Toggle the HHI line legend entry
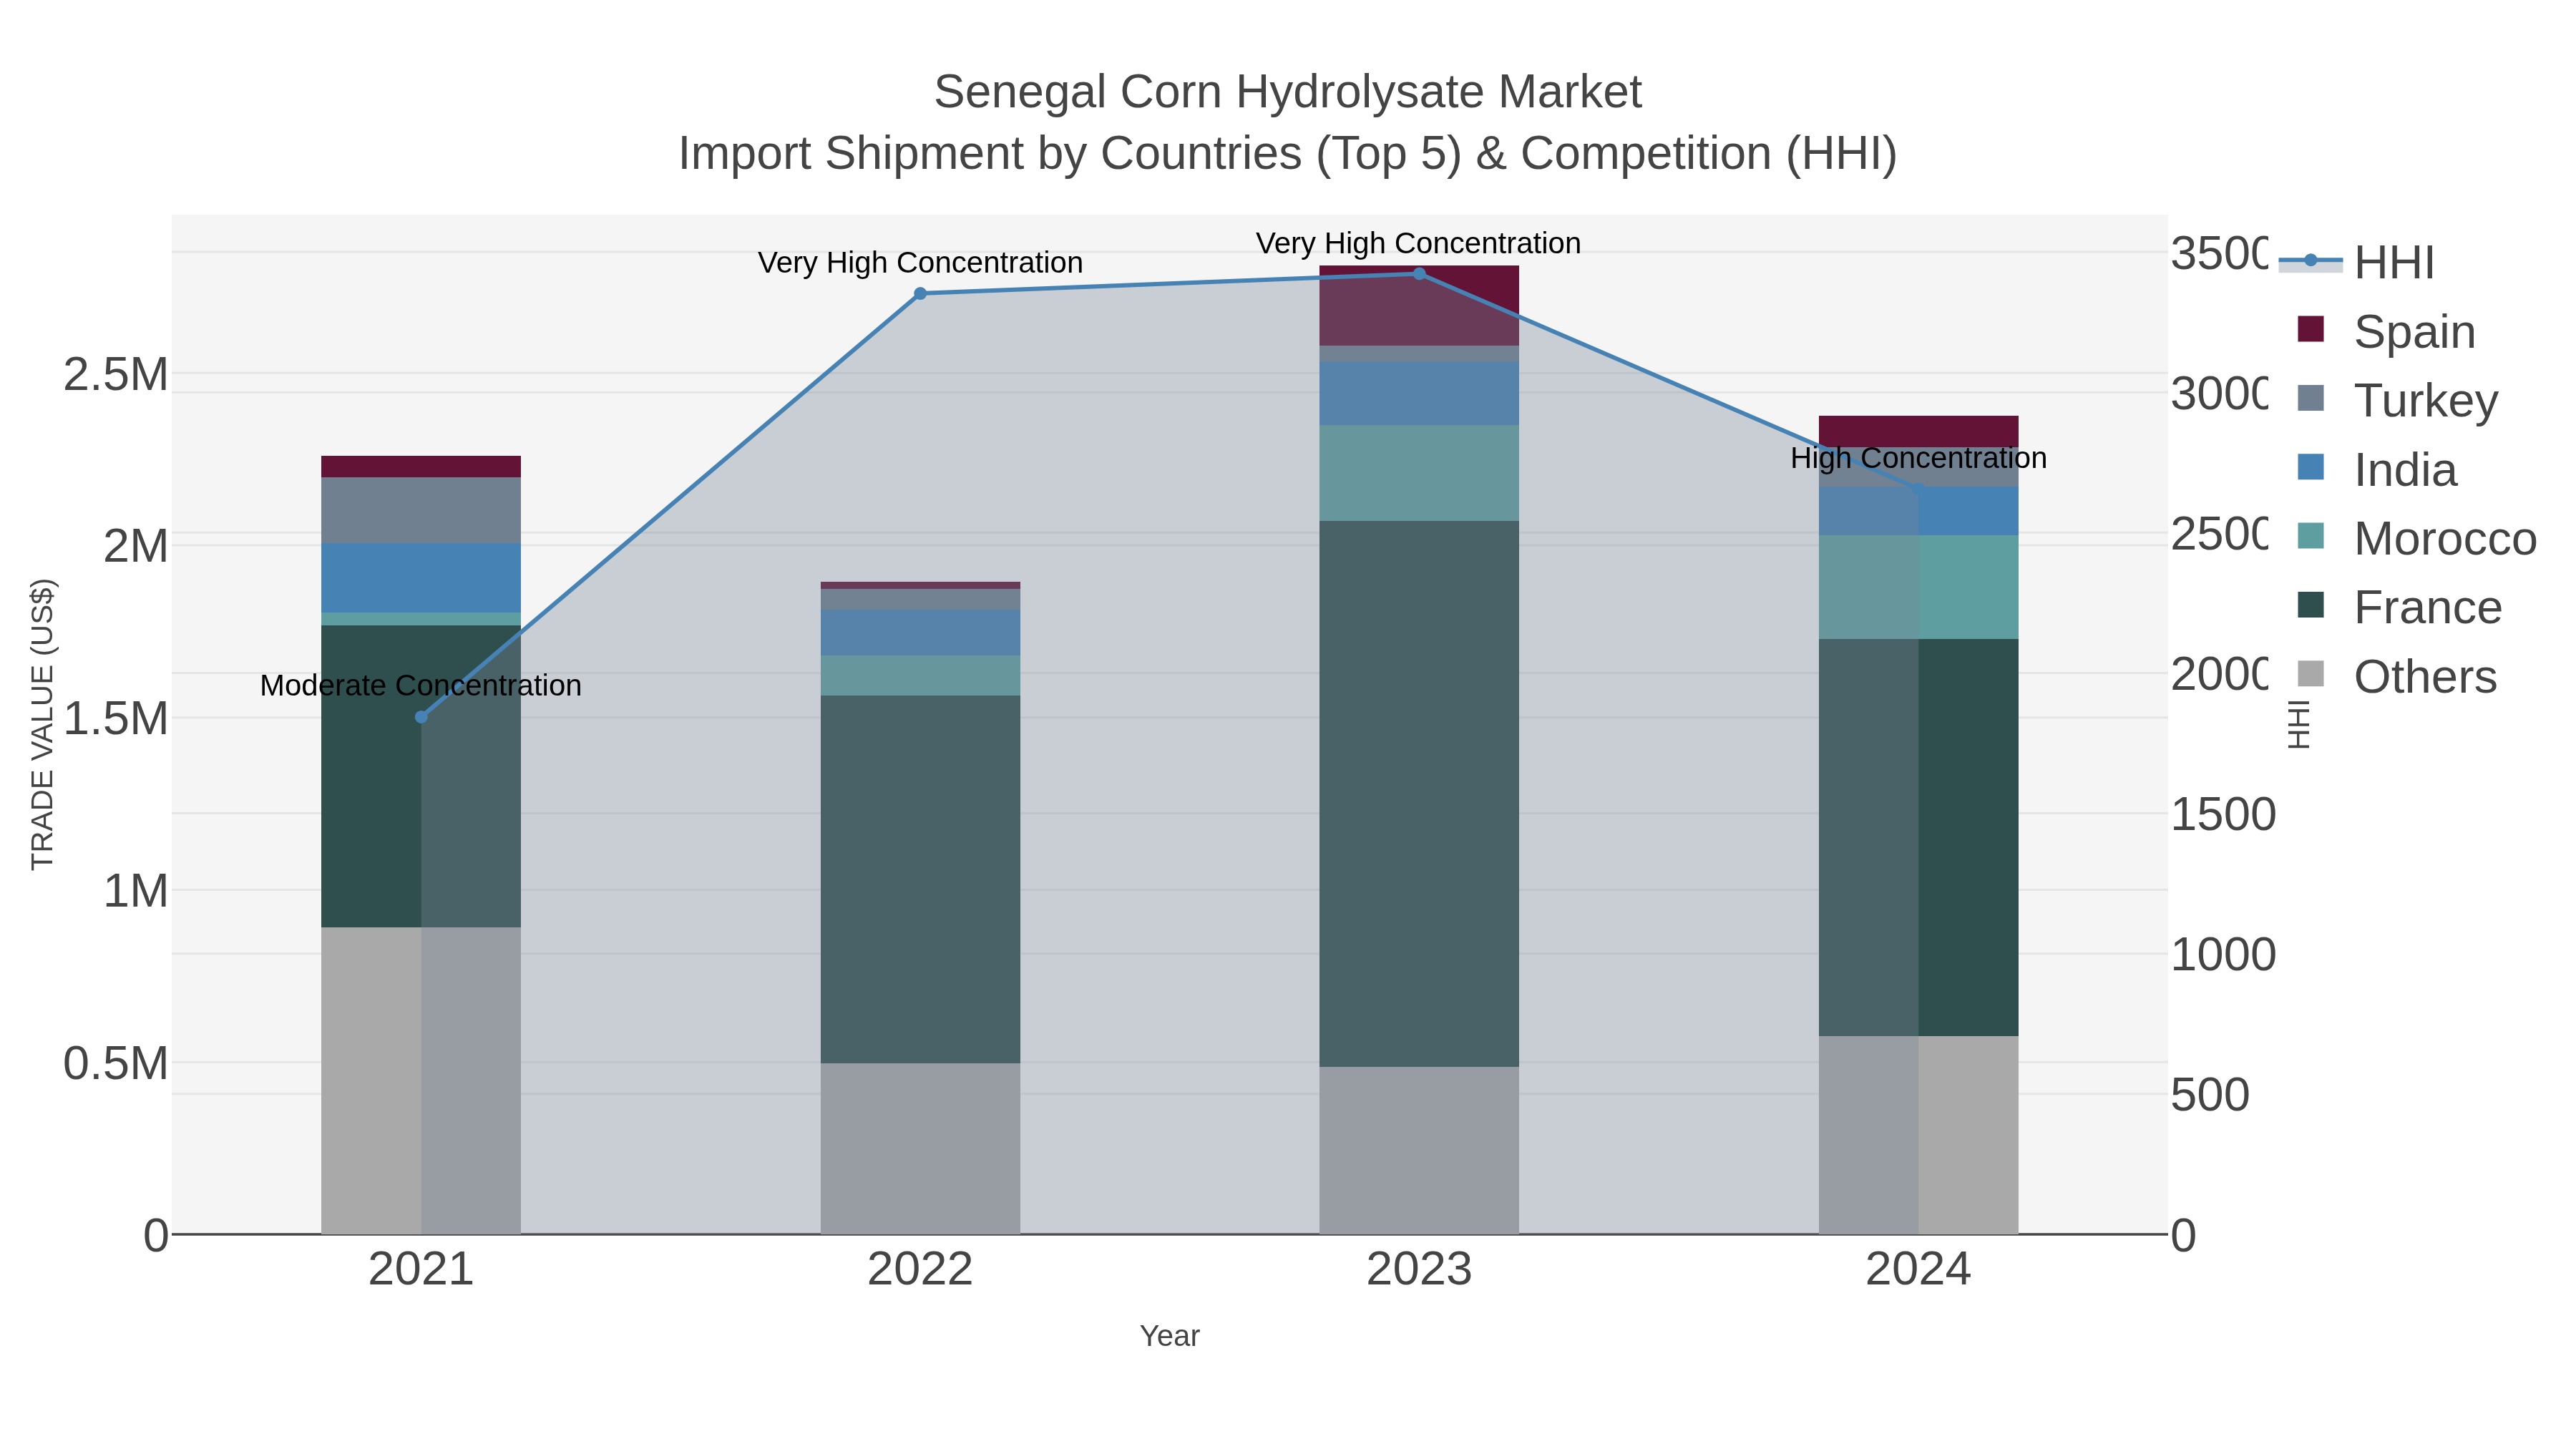Screen dimensions: 2576x1449 pyautogui.click(x=2358, y=262)
